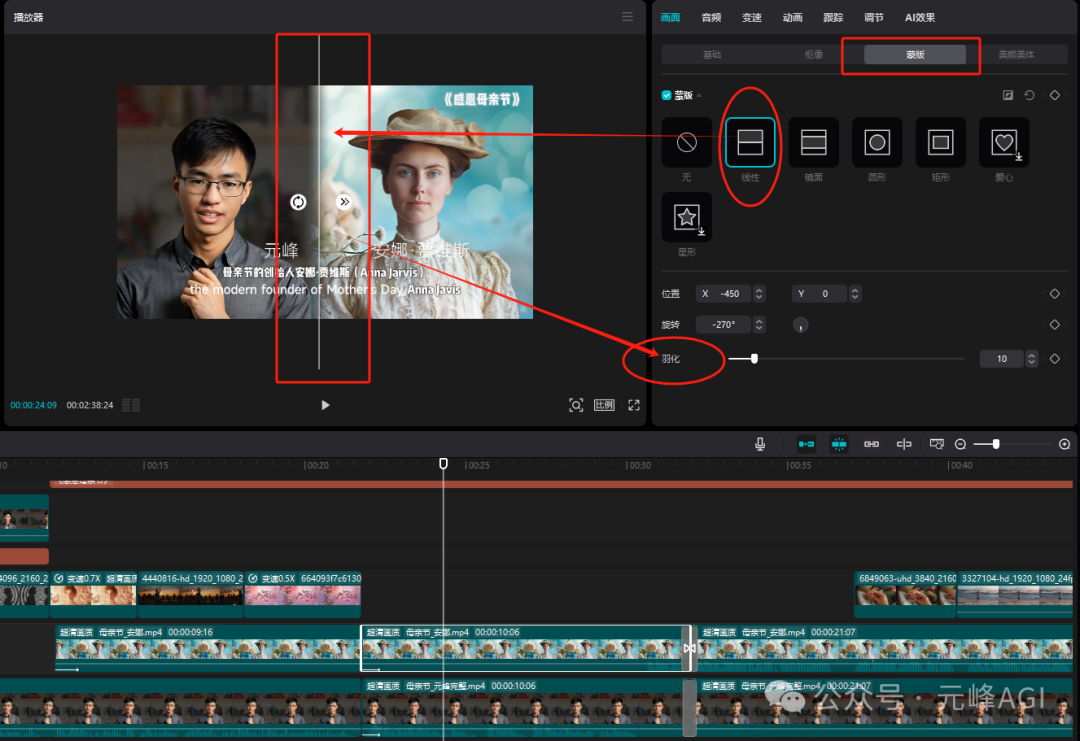Select the 圆形 circle mask shape
Viewport: 1080px width, 741px height.
click(x=877, y=143)
